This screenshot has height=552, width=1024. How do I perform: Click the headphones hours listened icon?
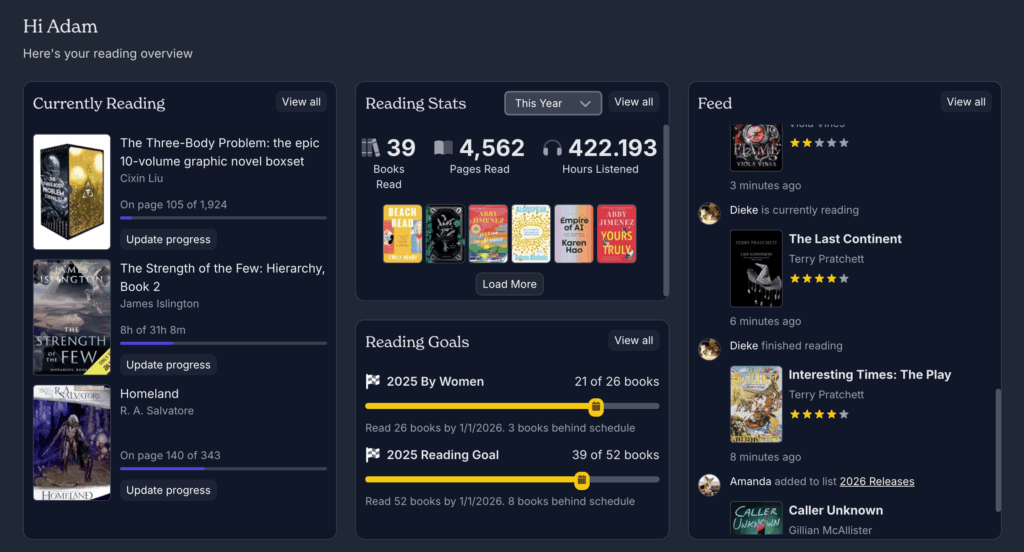[552, 148]
